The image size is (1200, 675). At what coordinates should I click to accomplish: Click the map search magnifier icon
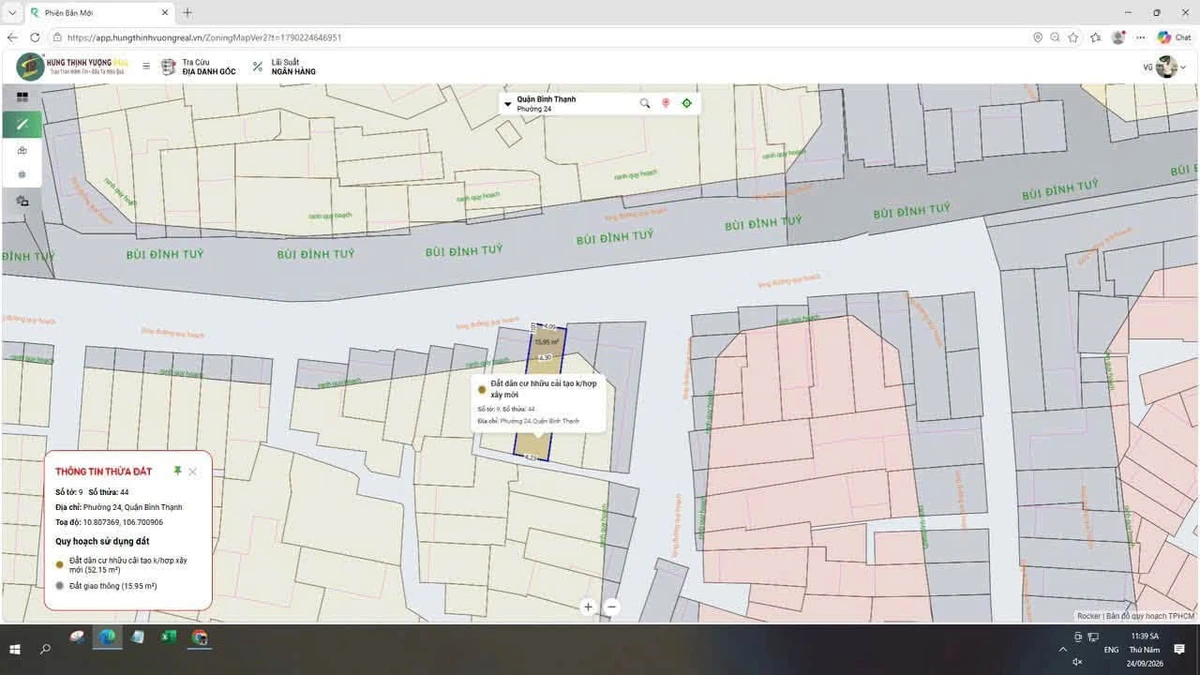[645, 103]
